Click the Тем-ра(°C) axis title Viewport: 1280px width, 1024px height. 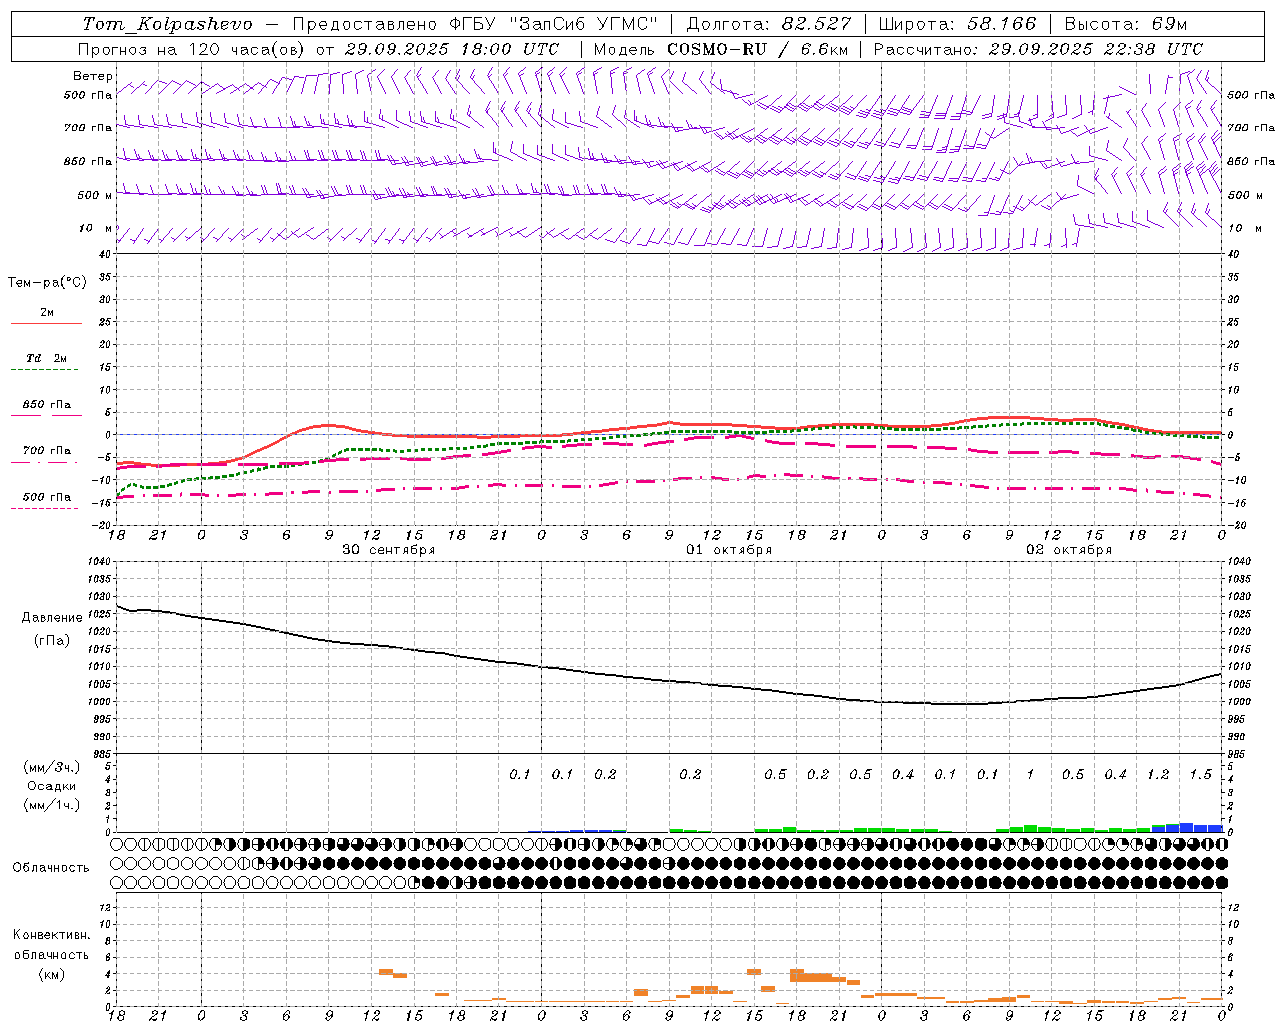[x=47, y=283]
